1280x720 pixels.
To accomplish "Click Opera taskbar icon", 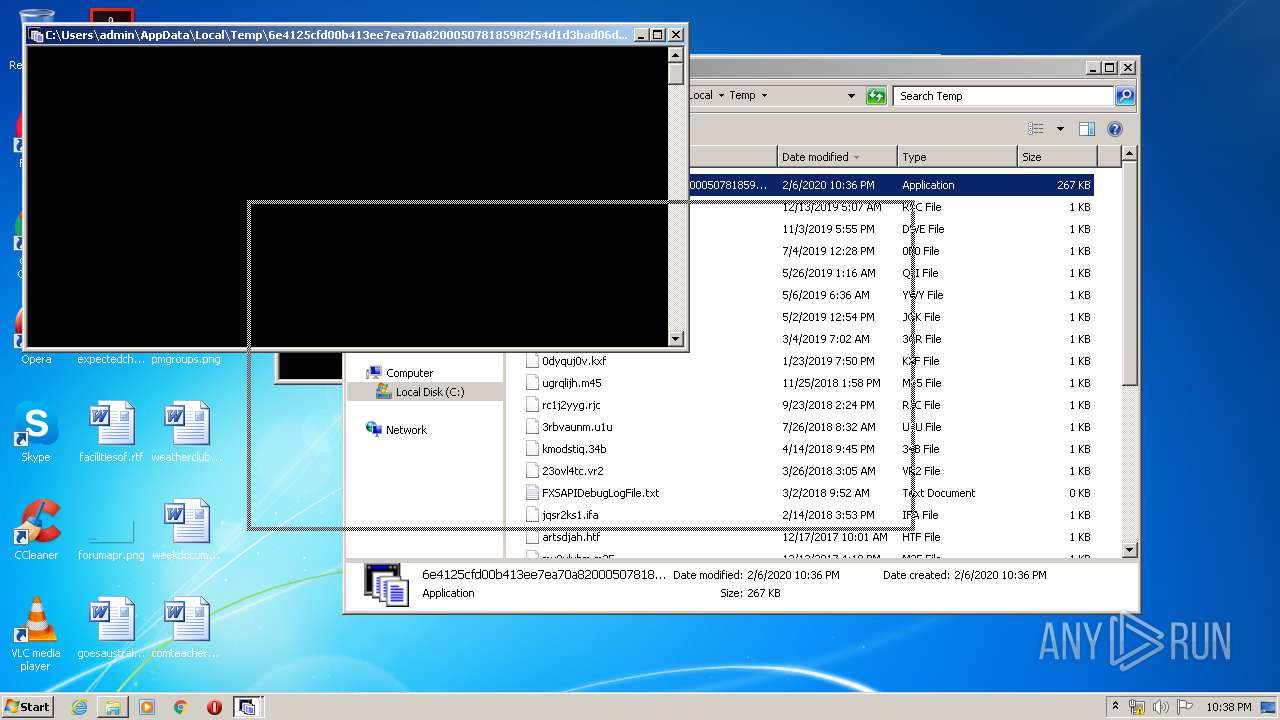I will 214,707.
